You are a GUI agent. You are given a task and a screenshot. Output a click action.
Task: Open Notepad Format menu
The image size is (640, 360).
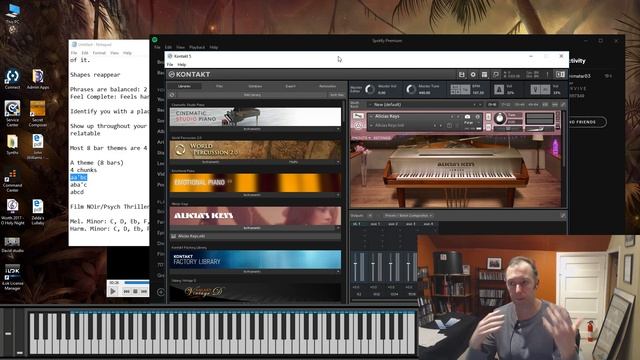tap(99, 53)
